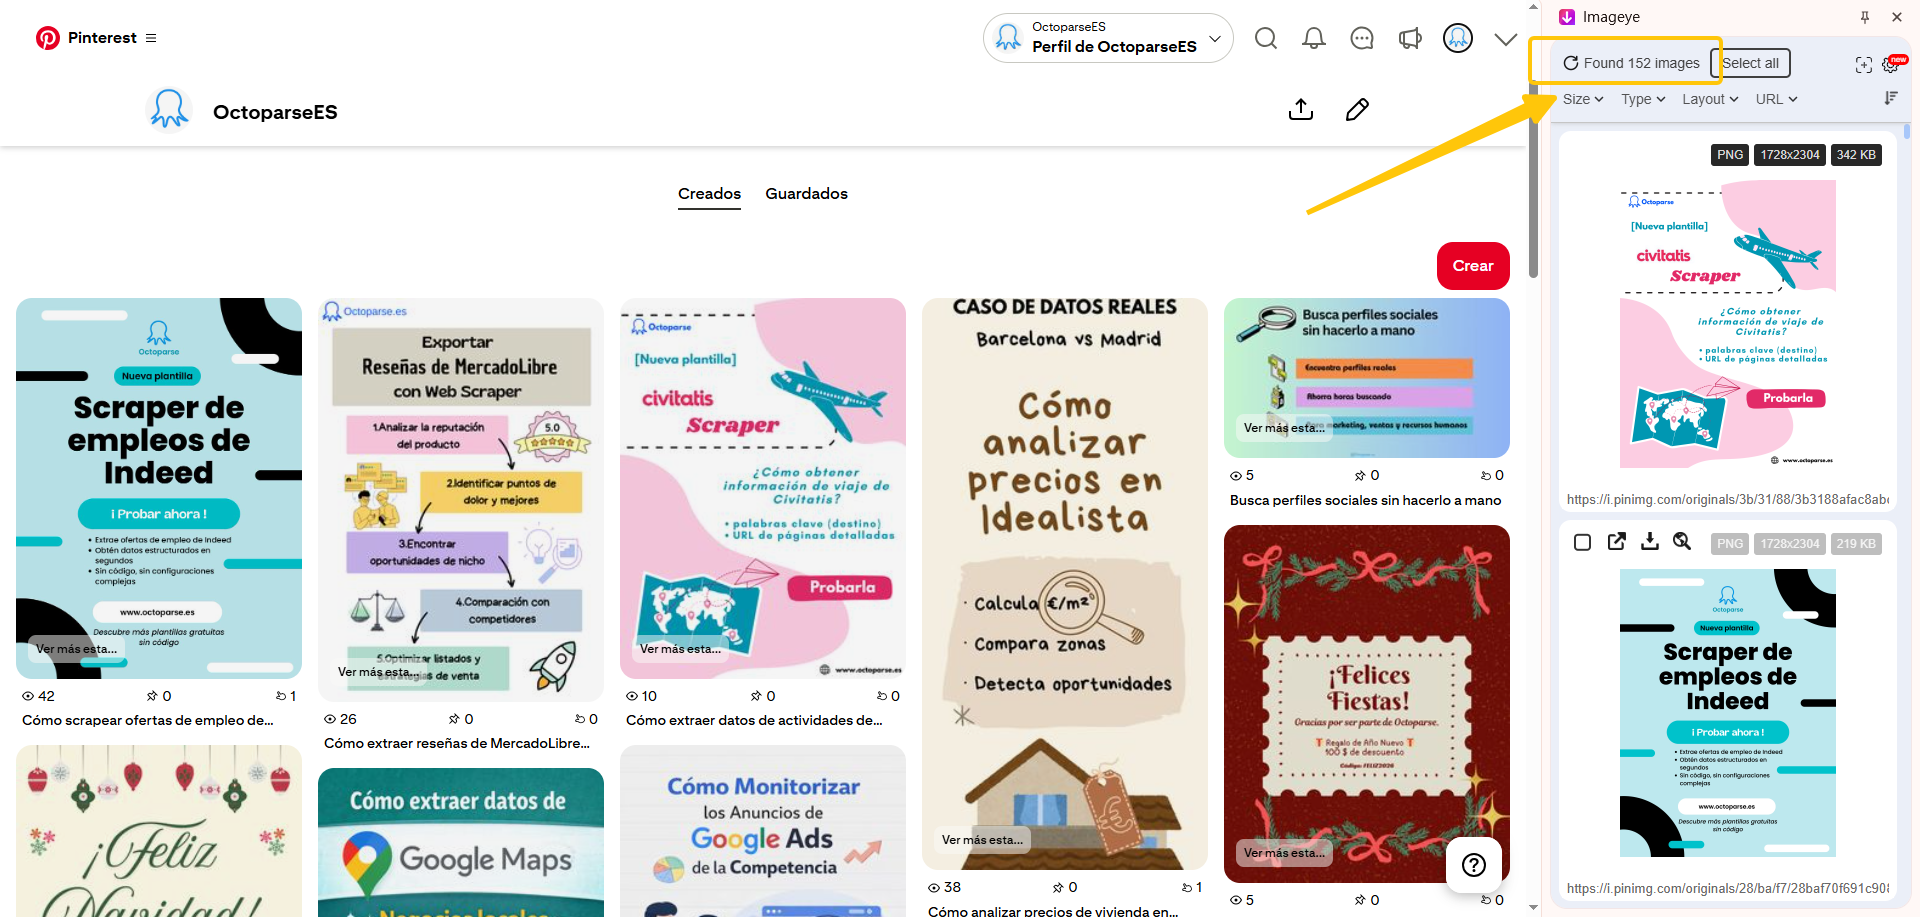
Task: Click the edit profile pencil icon
Action: pos(1357,110)
